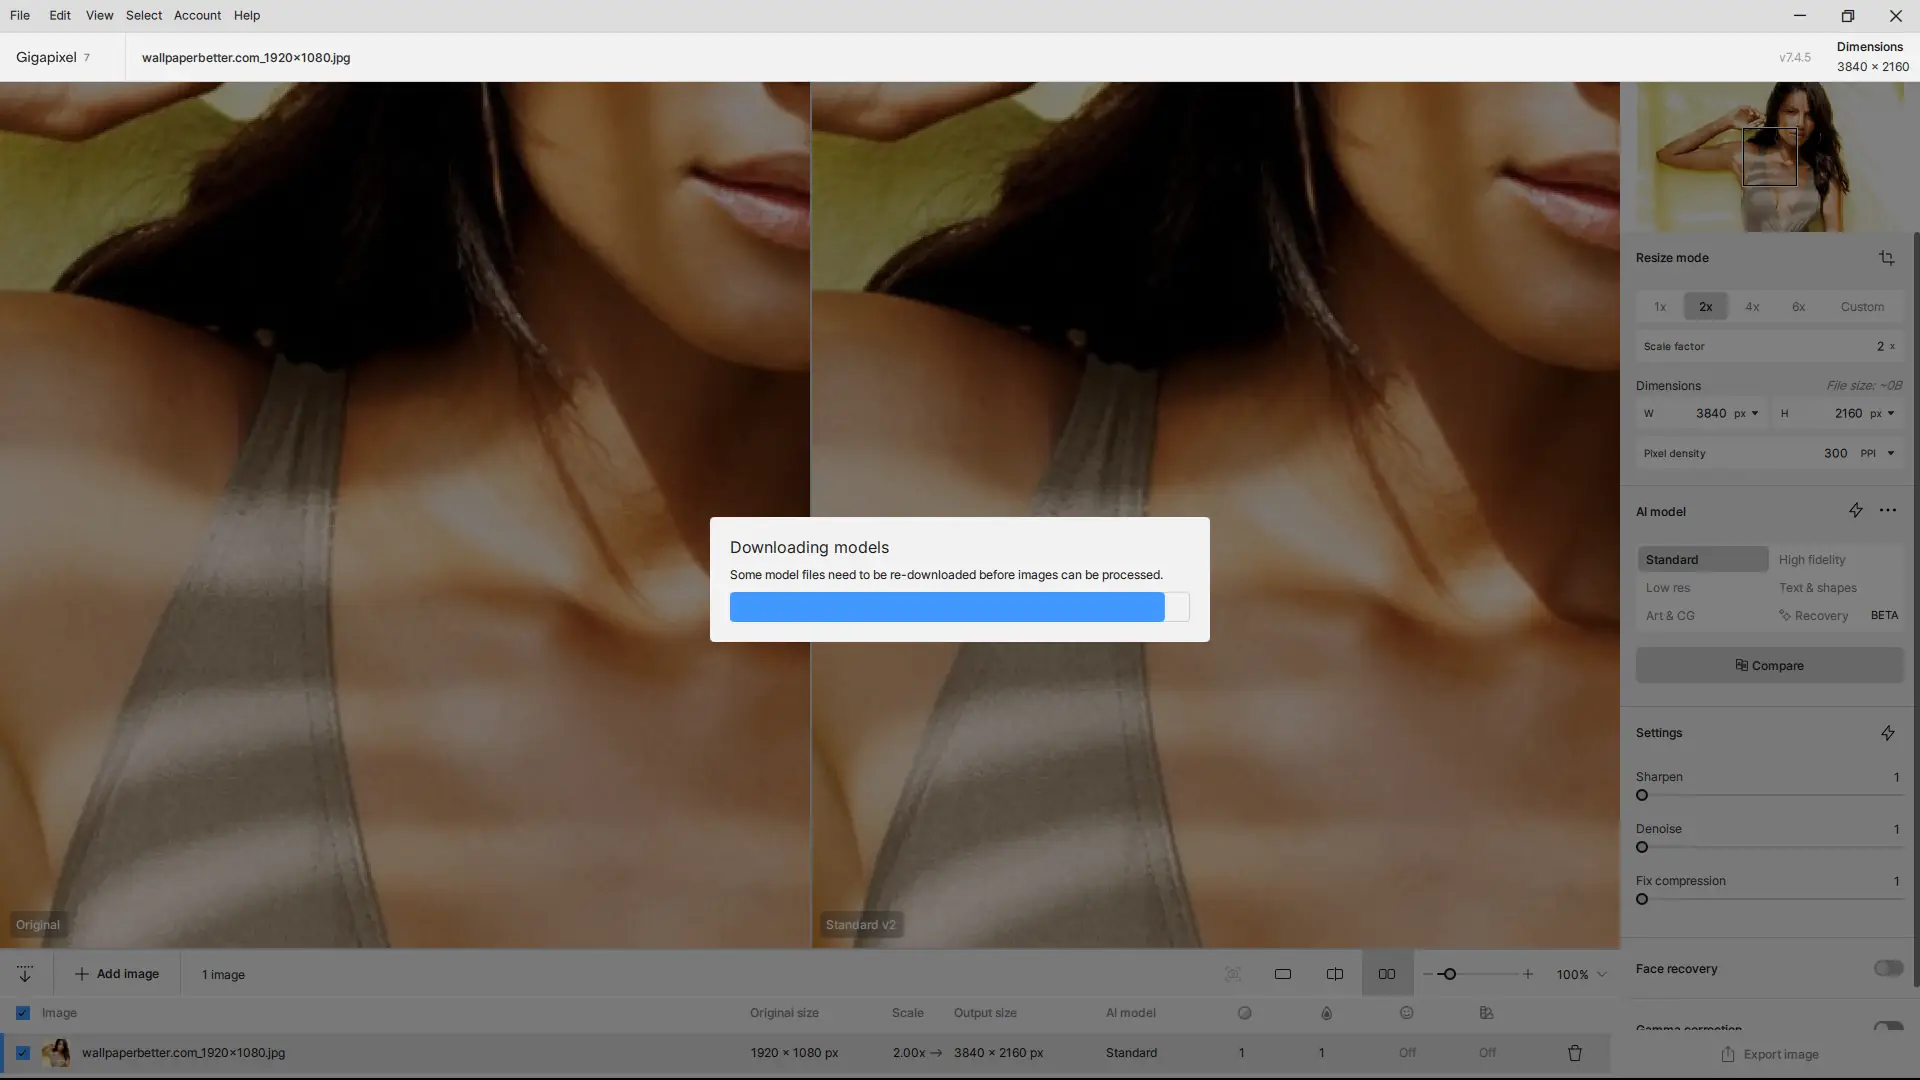Uncheck the wallpaperbetter.com image row checkbox

23,1053
